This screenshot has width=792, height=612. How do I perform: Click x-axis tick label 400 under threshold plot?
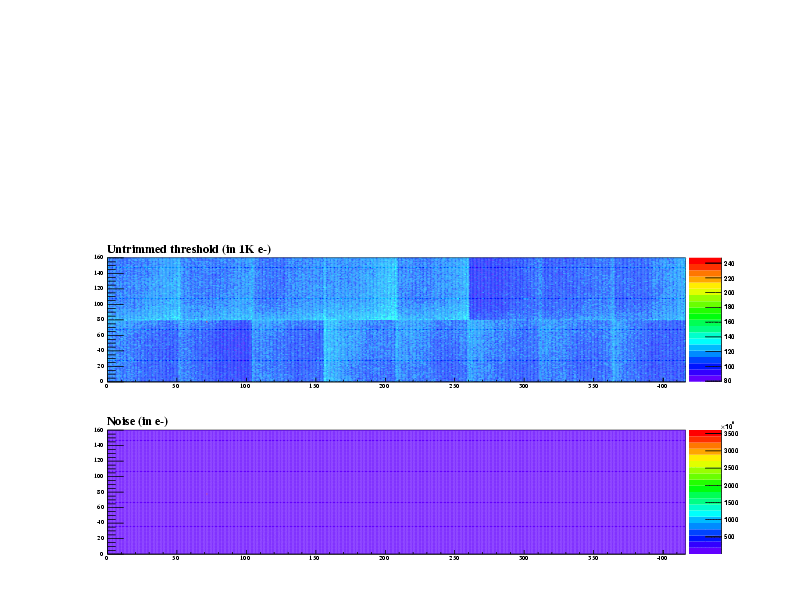pyautogui.click(x=662, y=386)
